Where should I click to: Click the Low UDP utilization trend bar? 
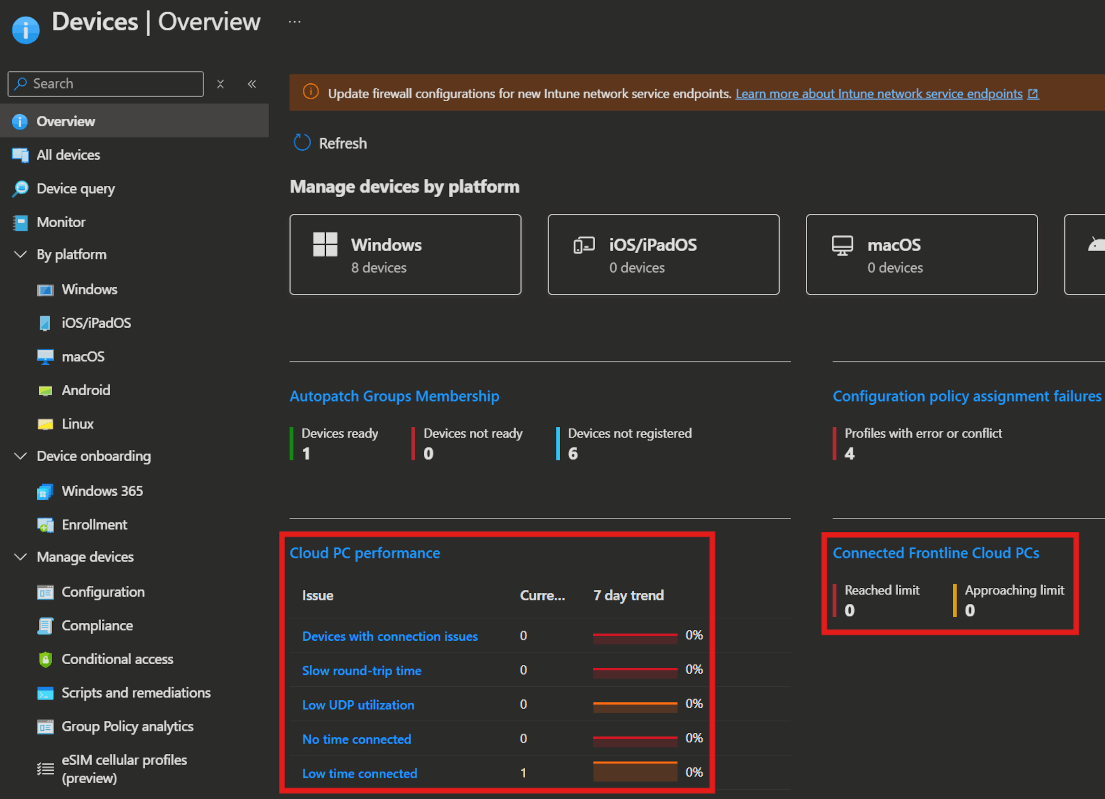pyautogui.click(x=635, y=705)
